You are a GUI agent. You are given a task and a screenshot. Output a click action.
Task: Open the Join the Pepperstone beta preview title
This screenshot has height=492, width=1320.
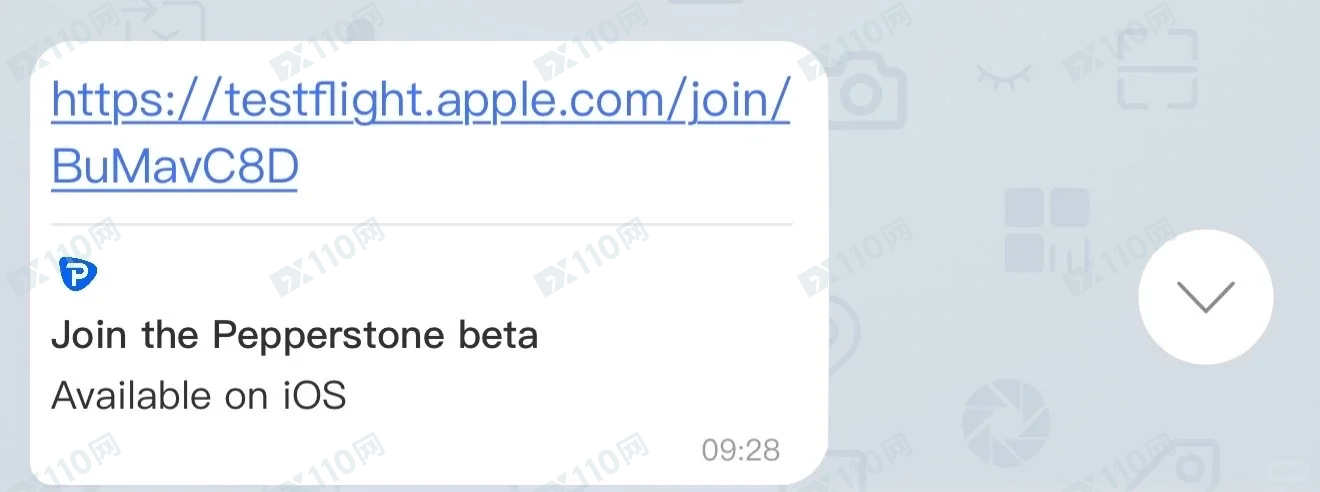pyautogui.click(x=295, y=335)
